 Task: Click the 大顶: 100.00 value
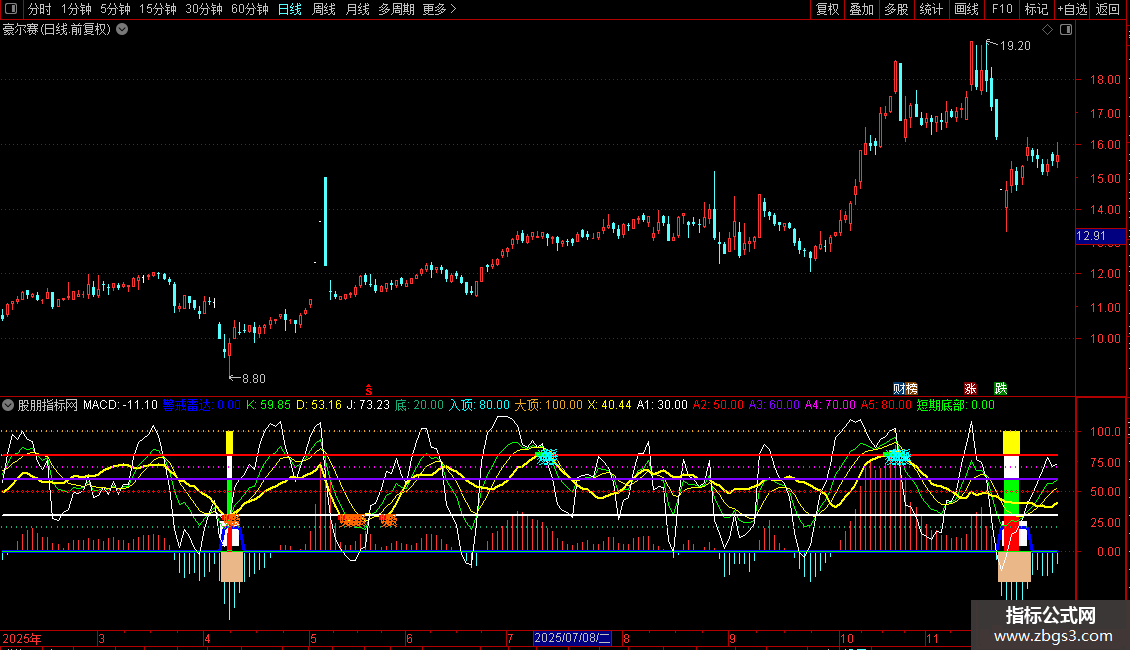click(548, 405)
